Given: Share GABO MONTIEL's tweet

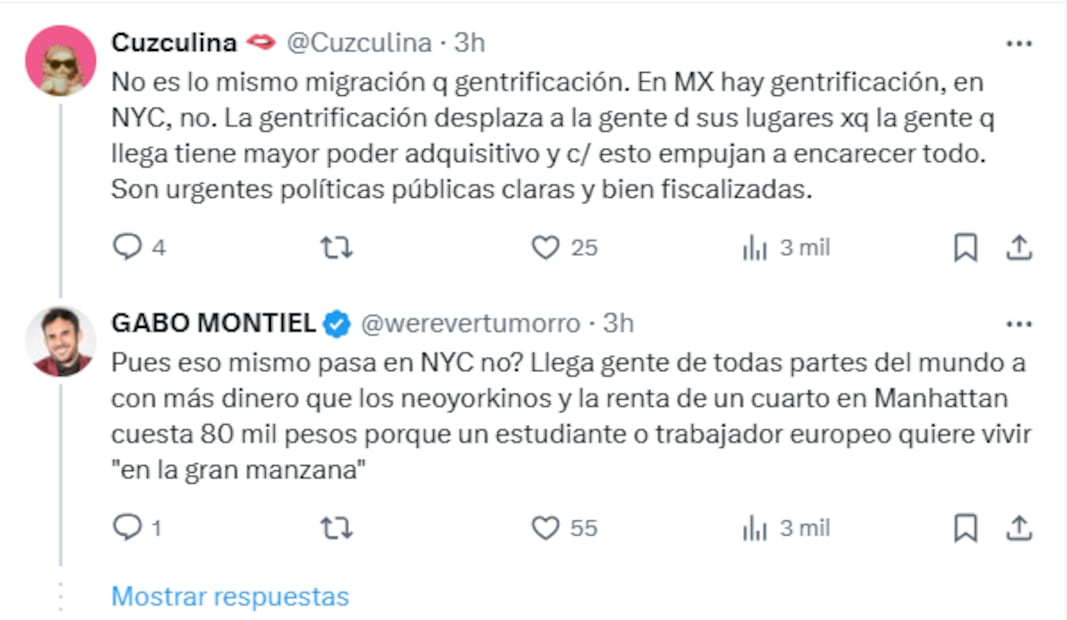Looking at the screenshot, I should pos(1018,528).
